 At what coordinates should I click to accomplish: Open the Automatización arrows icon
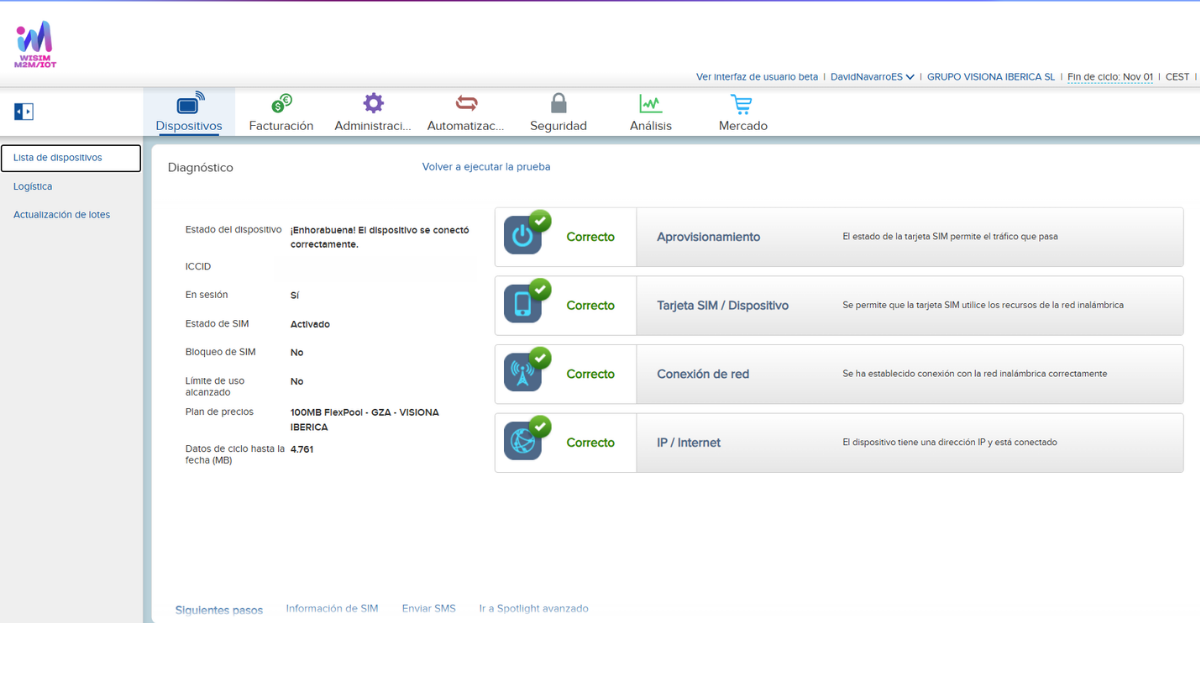466,103
